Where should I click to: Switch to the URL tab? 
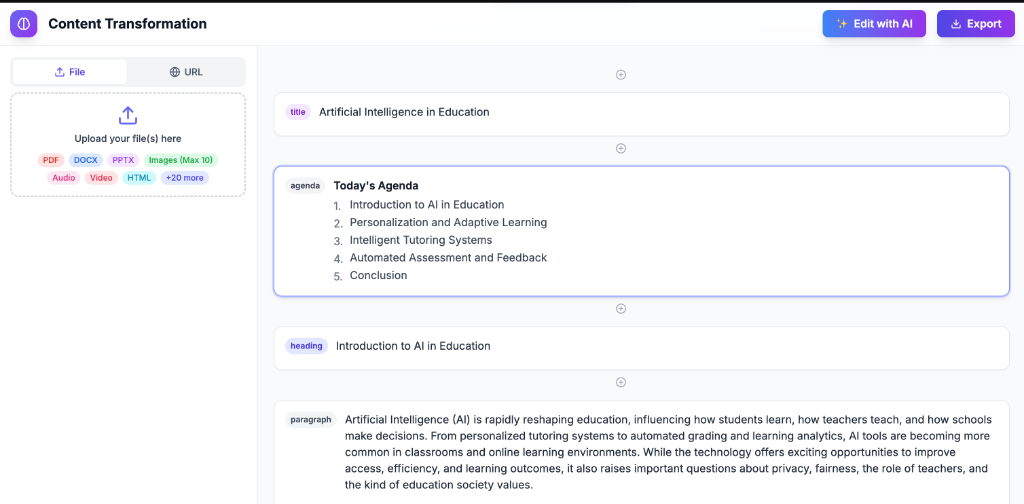tap(186, 72)
